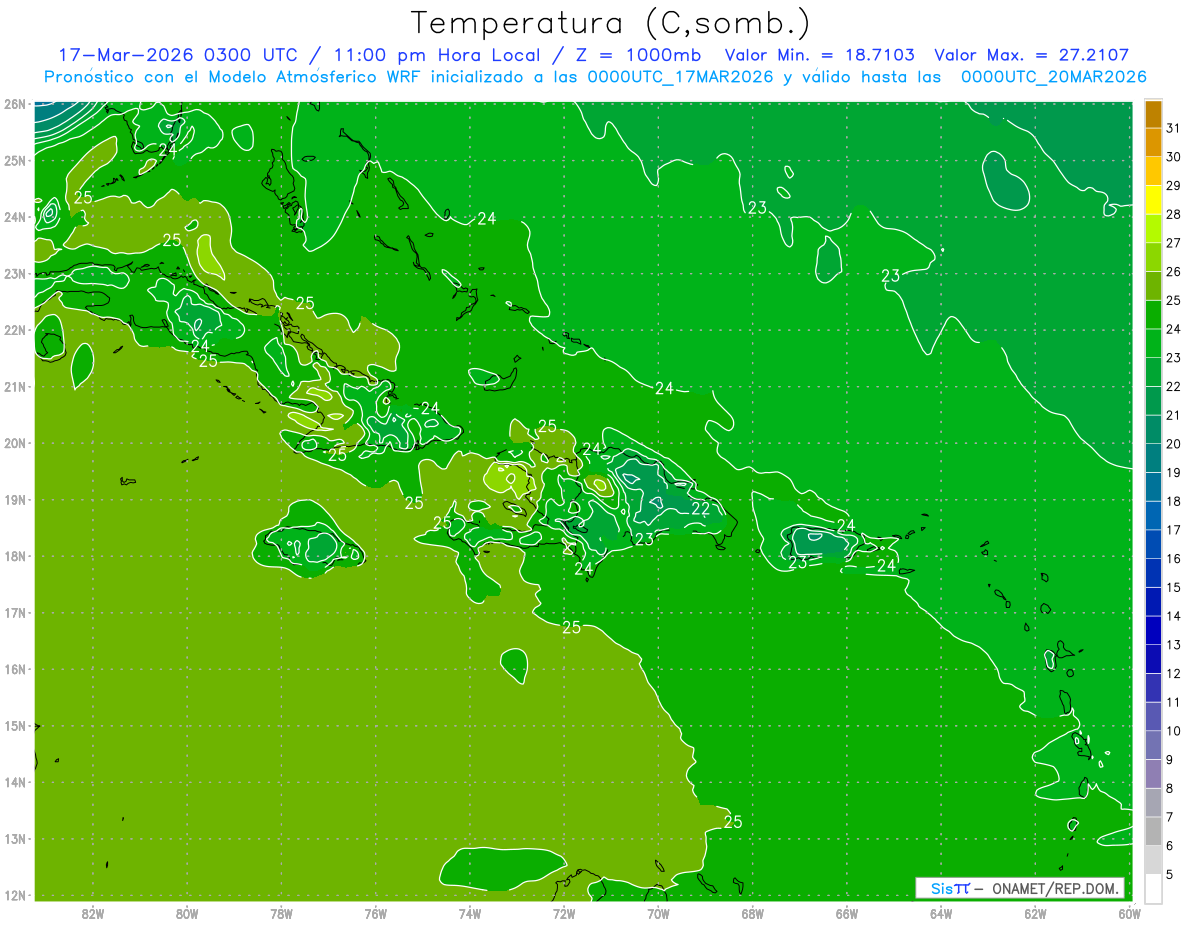This screenshot has height=927, width=1200.
Task: Click label 21 on the color scale
Action: coord(1173,415)
